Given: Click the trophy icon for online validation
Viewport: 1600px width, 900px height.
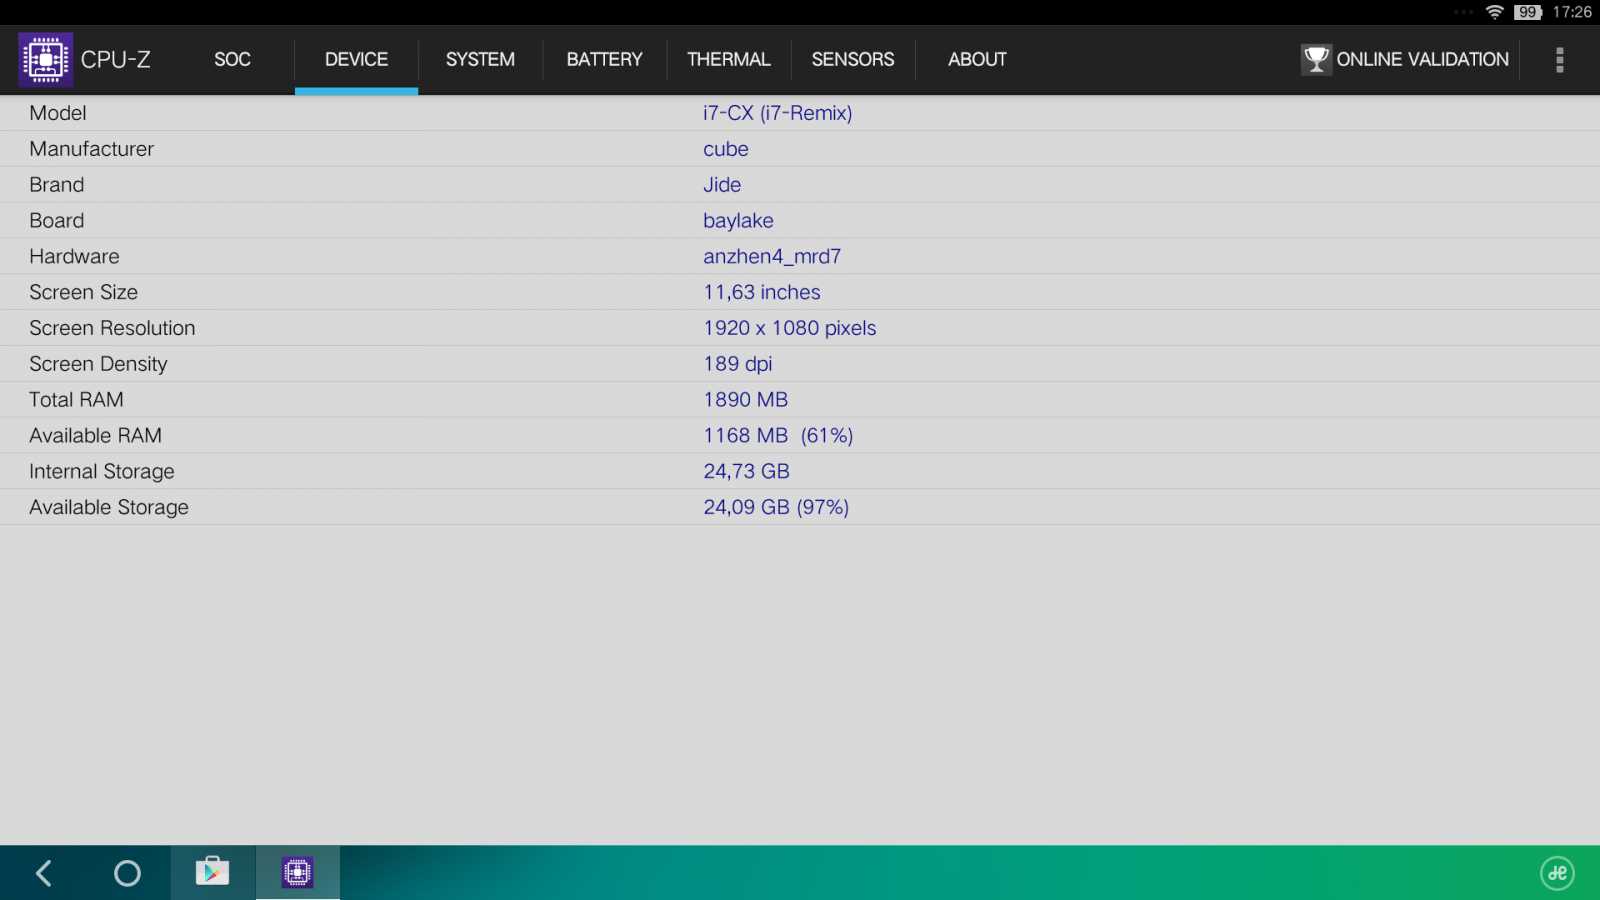Looking at the screenshot, I should tap(1316, 59).
